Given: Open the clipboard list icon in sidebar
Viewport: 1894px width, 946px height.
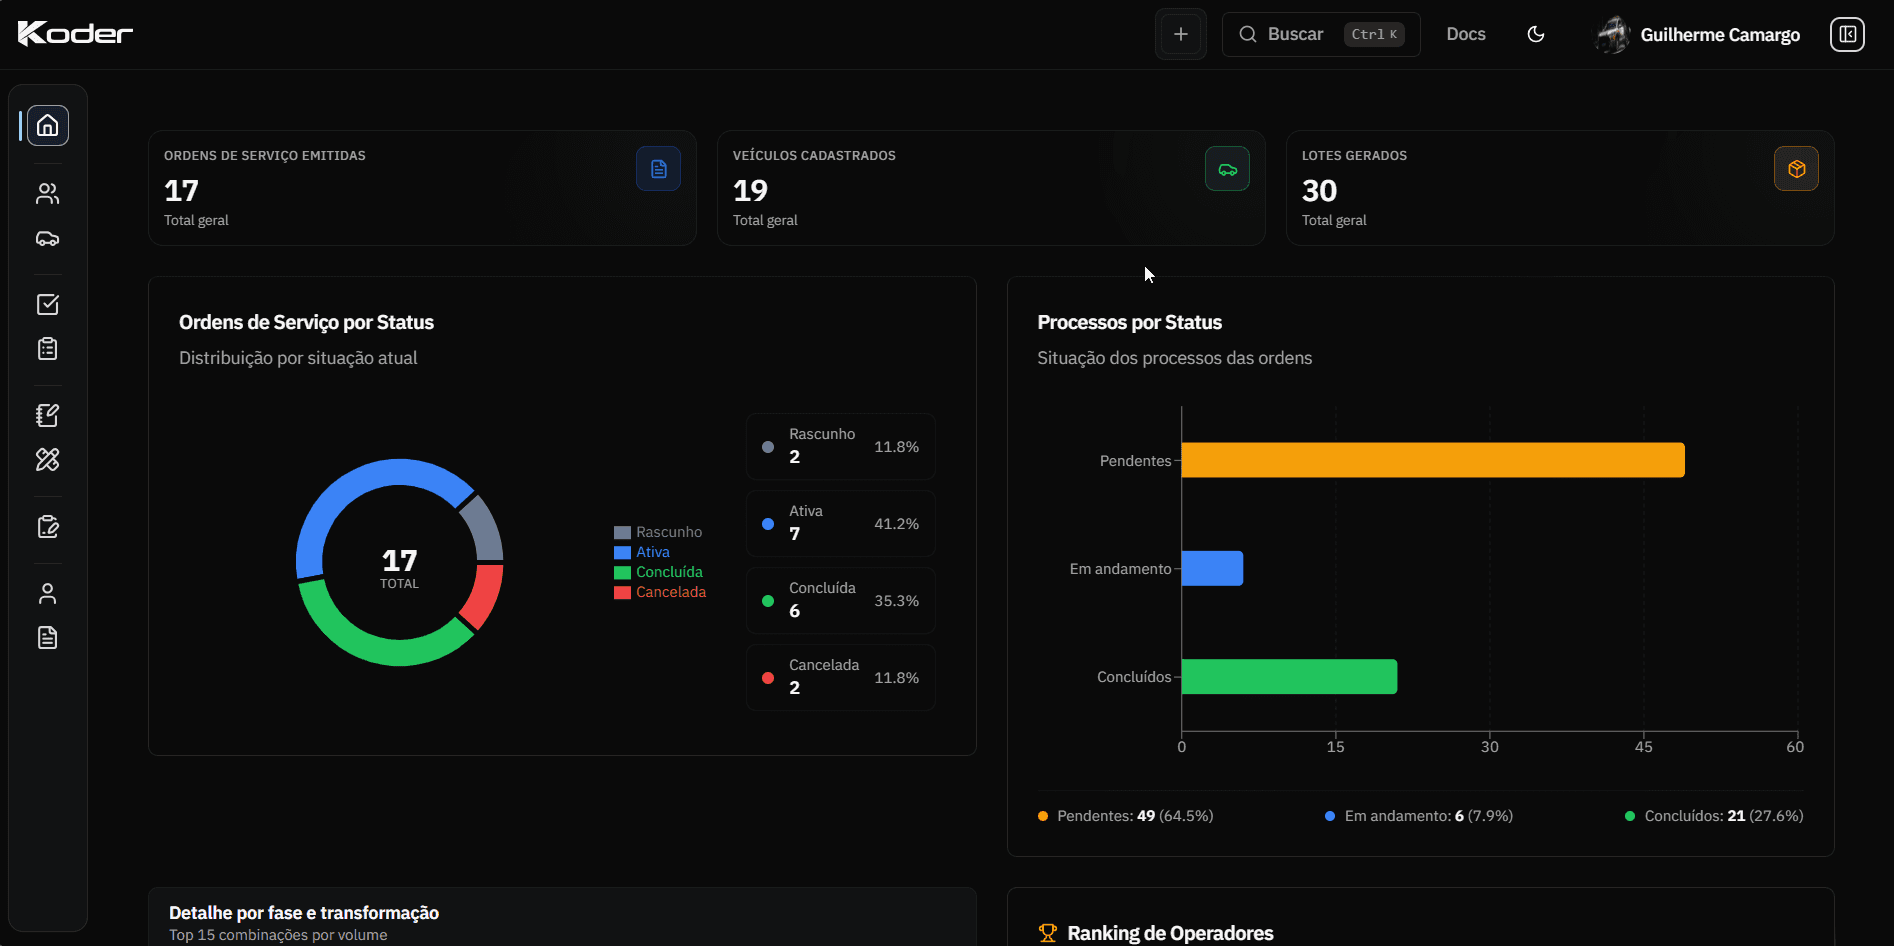Looking at the screenshot, I should coord(48,349).
